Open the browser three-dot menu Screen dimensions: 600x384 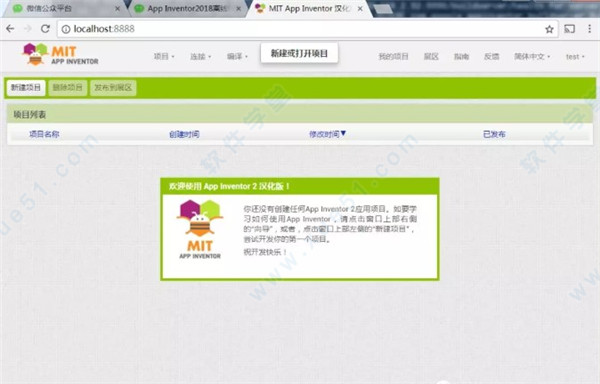coord(589,29)
